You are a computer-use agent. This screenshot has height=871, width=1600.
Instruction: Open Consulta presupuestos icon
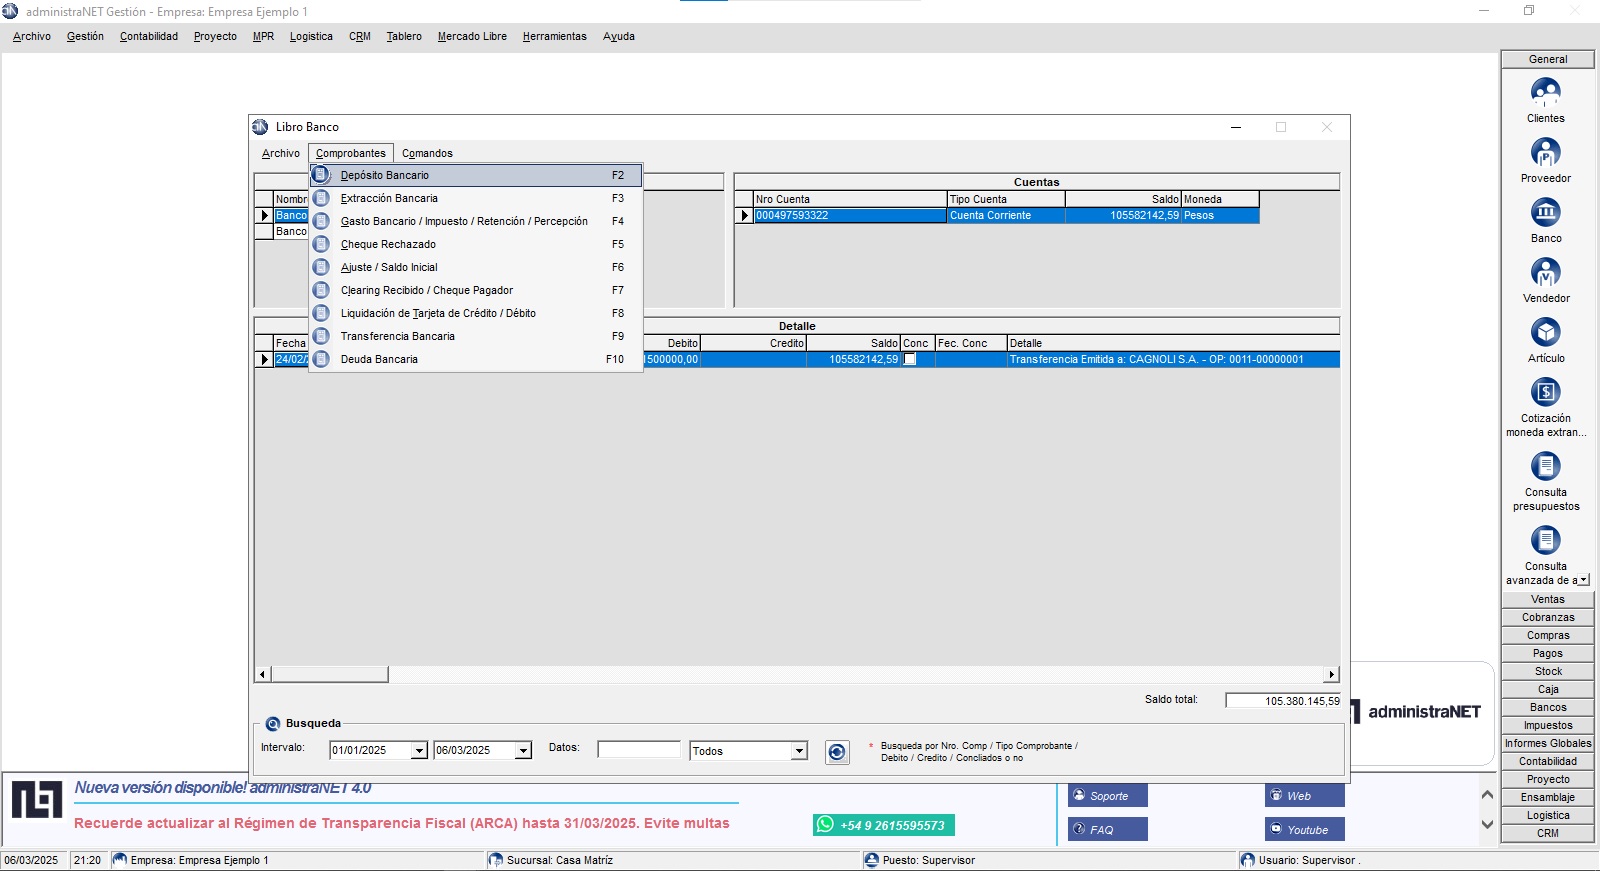click(1545, 466)
